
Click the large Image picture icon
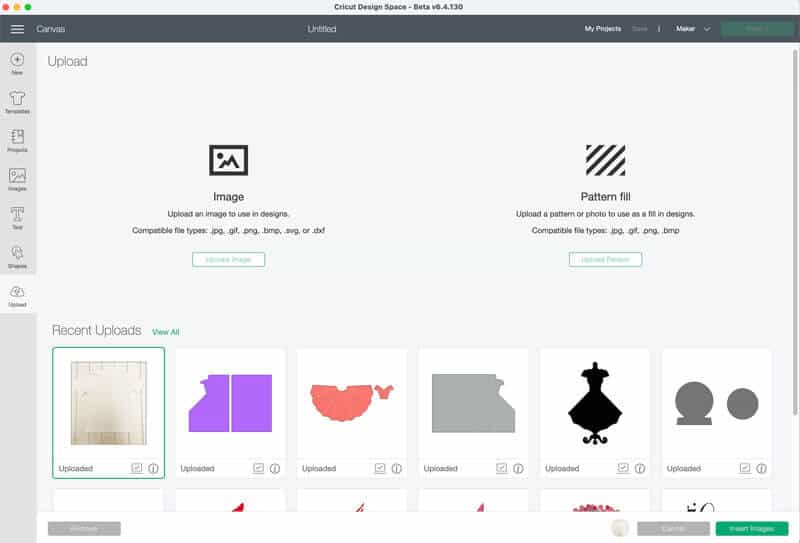[x=229, y=160]
